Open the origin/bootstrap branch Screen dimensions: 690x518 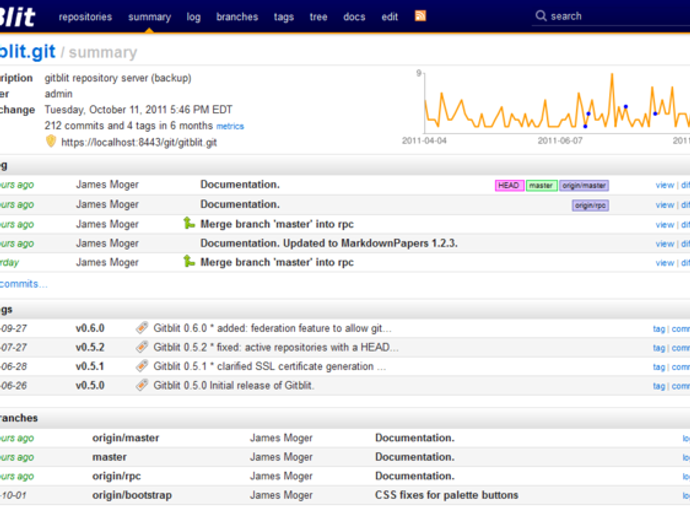[x=132, y=495]
